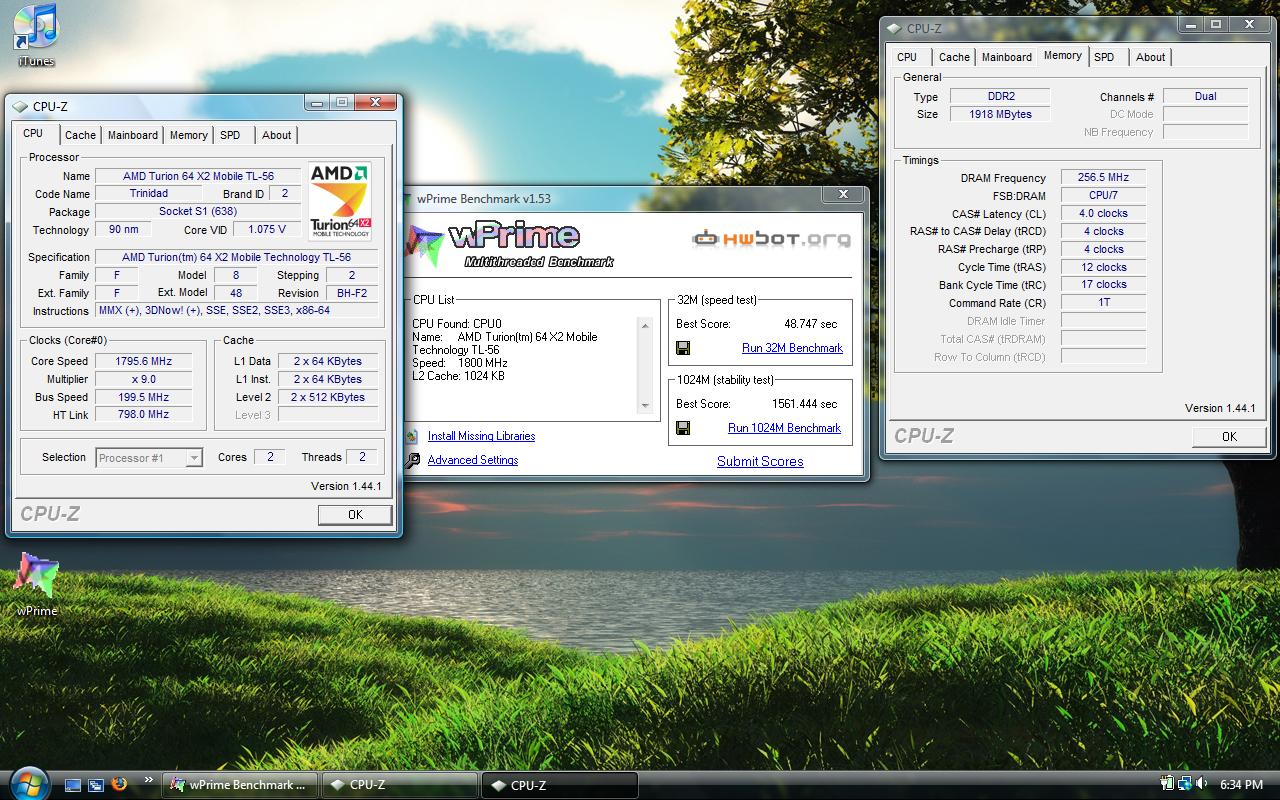Open About tab in left CPU-Z window
1280x800 pixels.
[x=277, y=136]
